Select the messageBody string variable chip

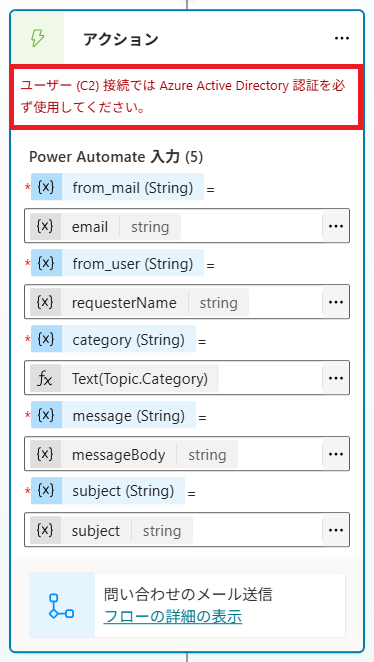pos(134,455)
